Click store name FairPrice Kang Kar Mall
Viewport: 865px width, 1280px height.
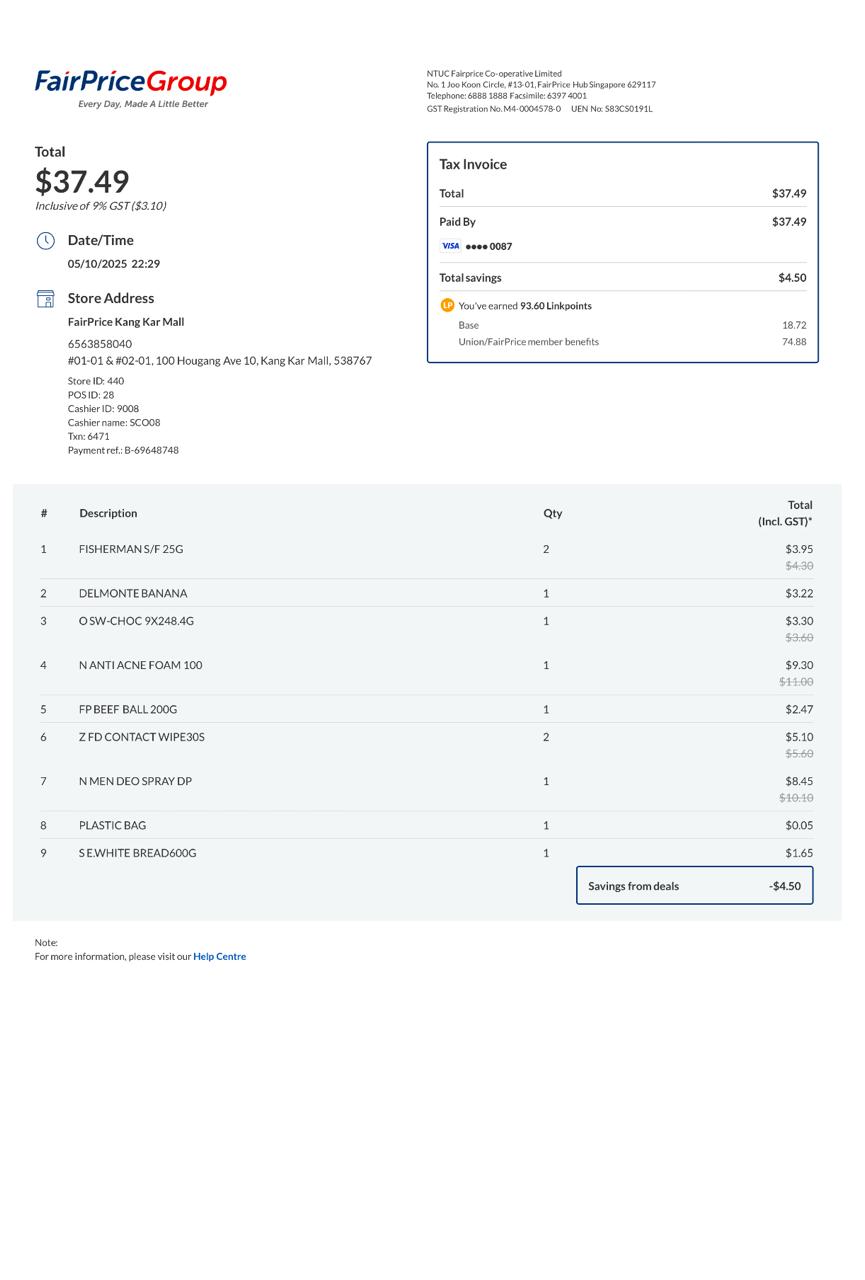126,322
